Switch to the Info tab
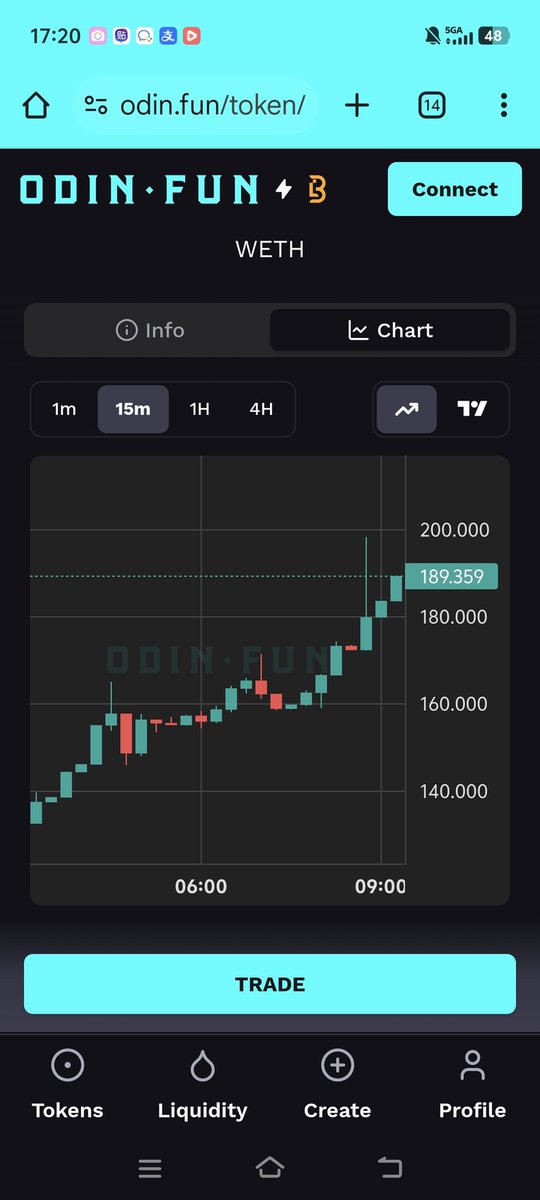The image size is (540, 1200). (150, 330)
